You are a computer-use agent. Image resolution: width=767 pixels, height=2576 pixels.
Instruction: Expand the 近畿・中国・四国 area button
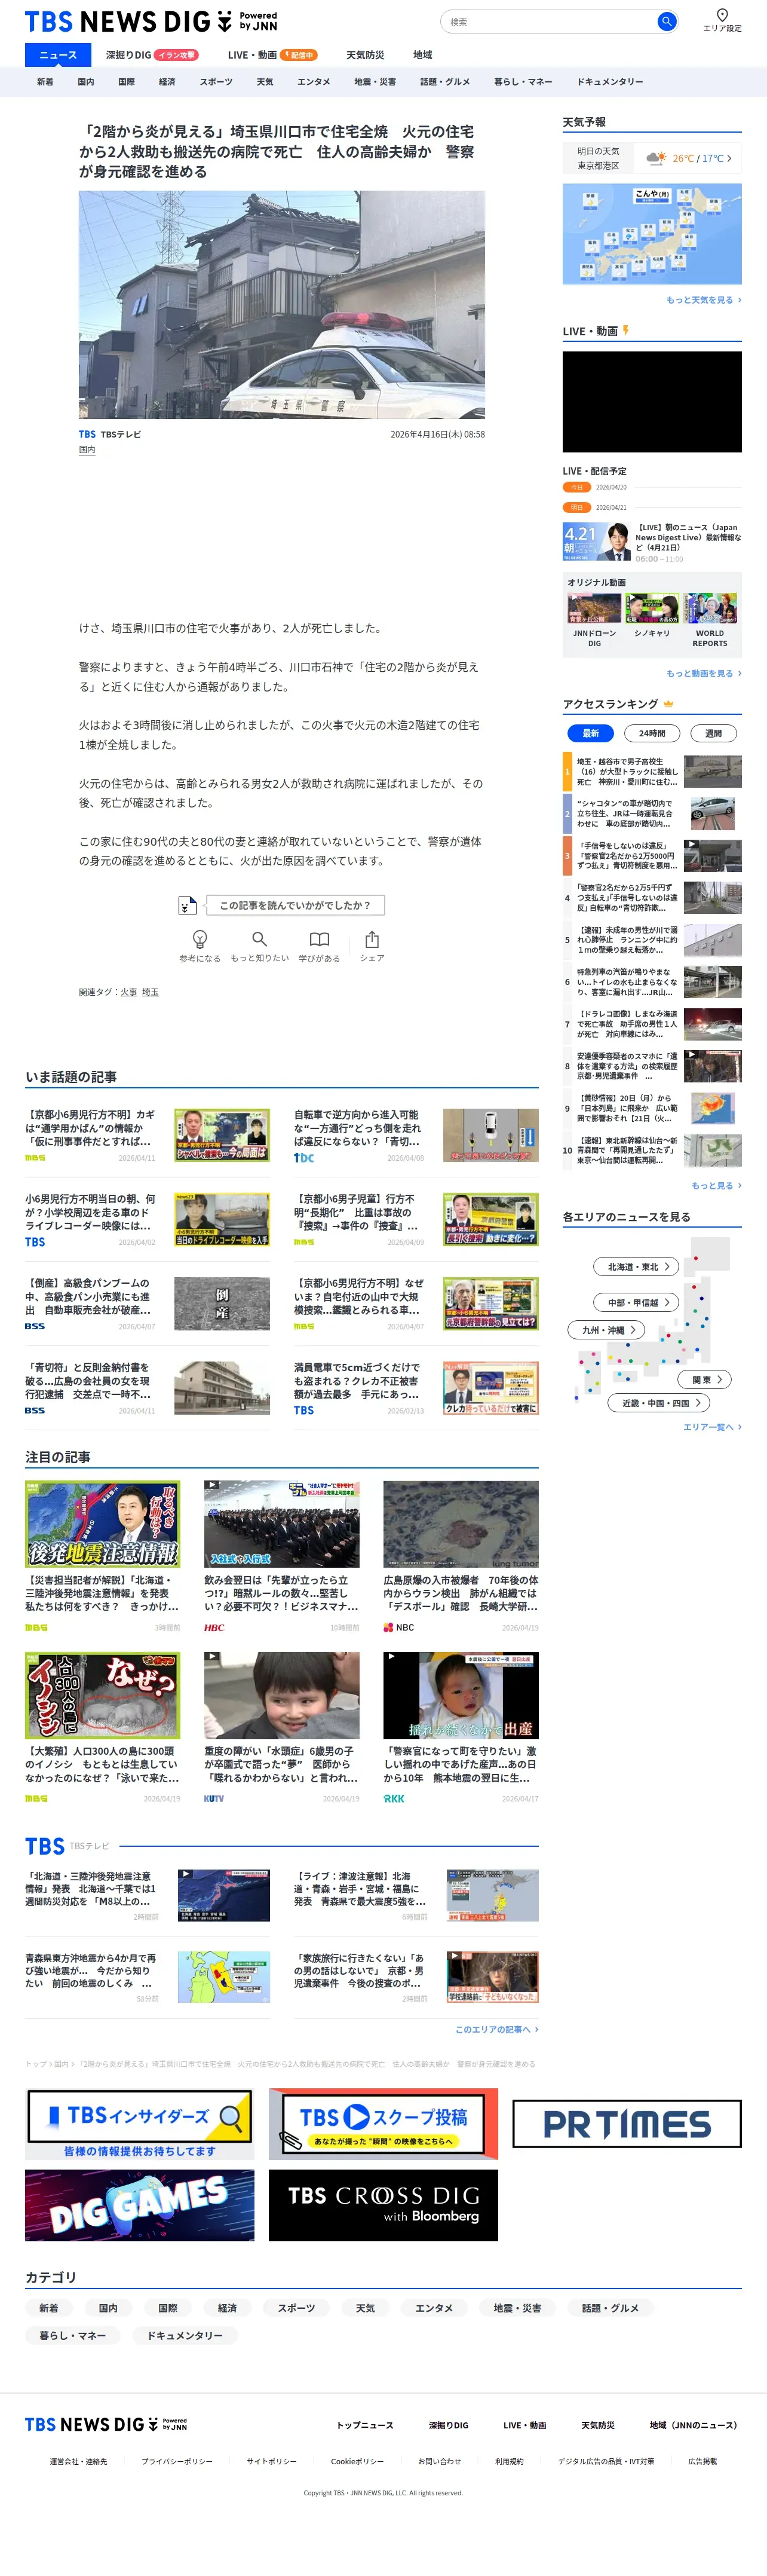[660, 1403]
